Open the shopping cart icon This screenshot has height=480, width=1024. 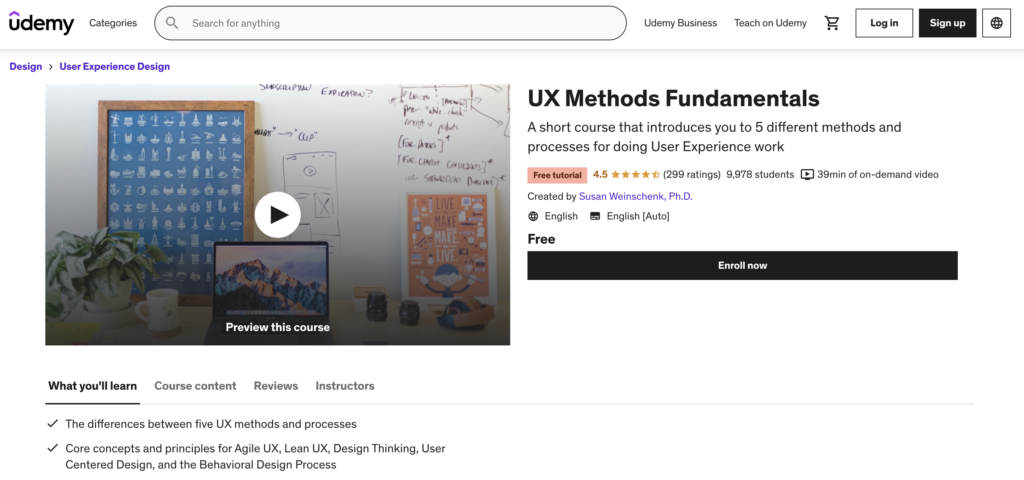point(832,23)
